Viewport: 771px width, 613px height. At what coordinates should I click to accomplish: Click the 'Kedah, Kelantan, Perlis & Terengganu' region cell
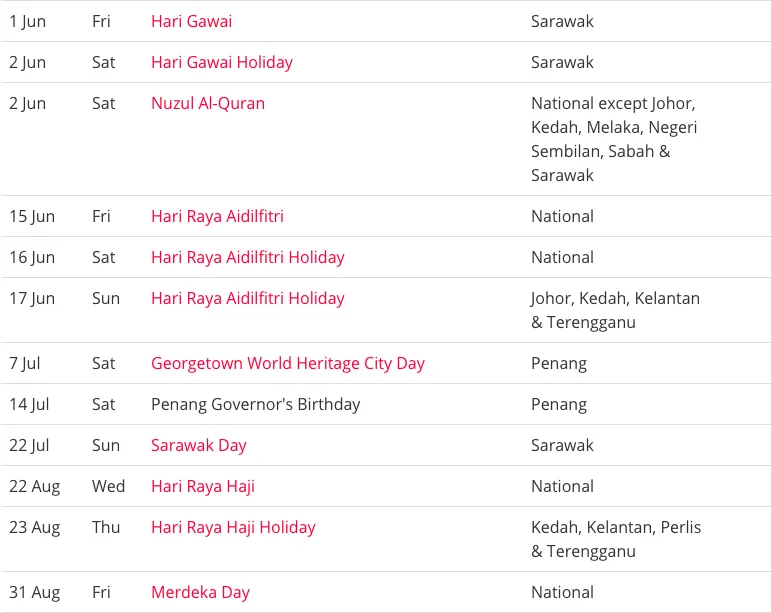click(616, 539)
